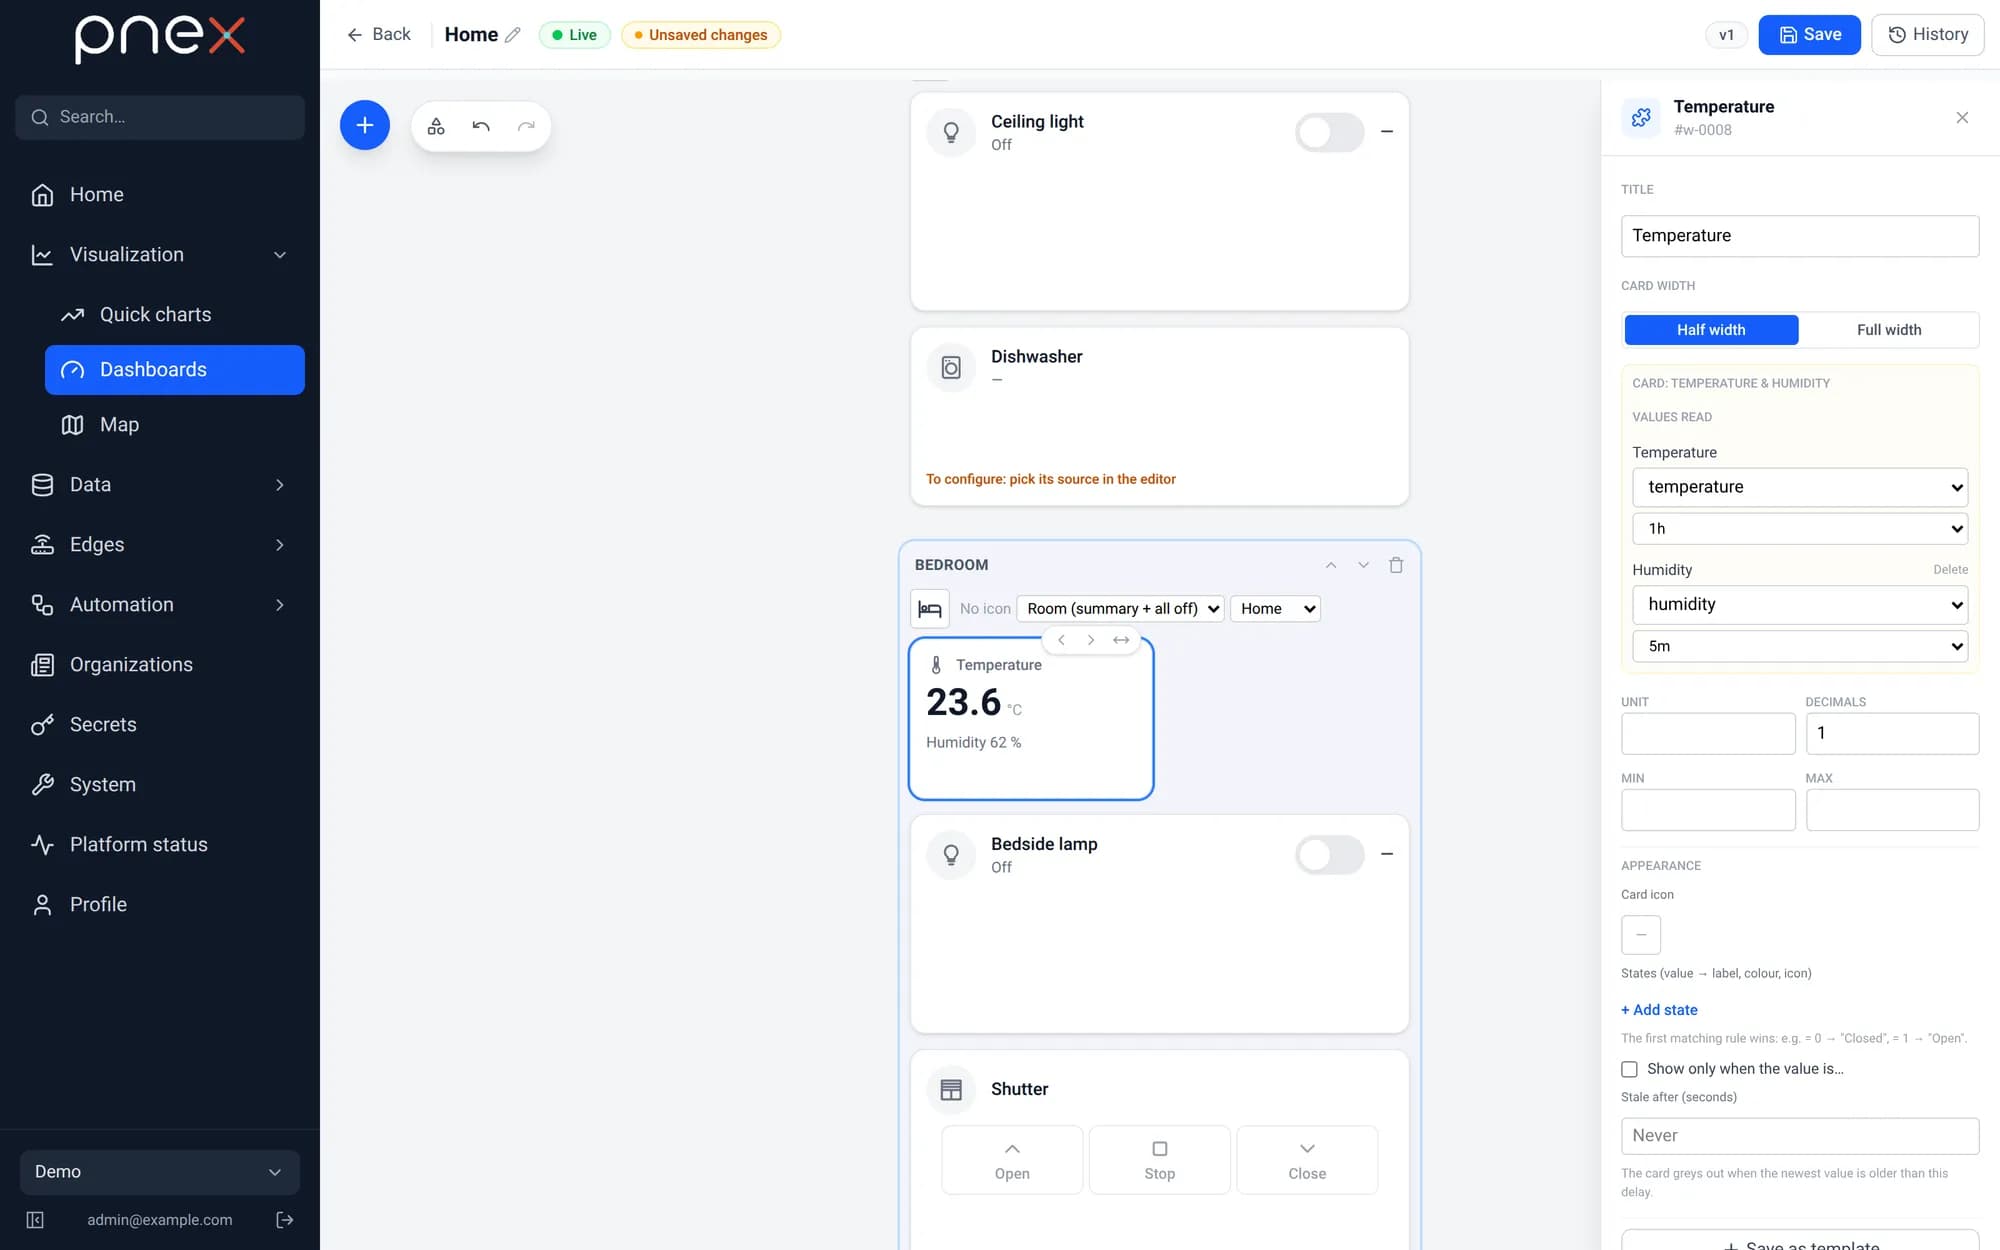Go to Quick charts
The image size is (2000, 1250).
[x=155, y=315]
